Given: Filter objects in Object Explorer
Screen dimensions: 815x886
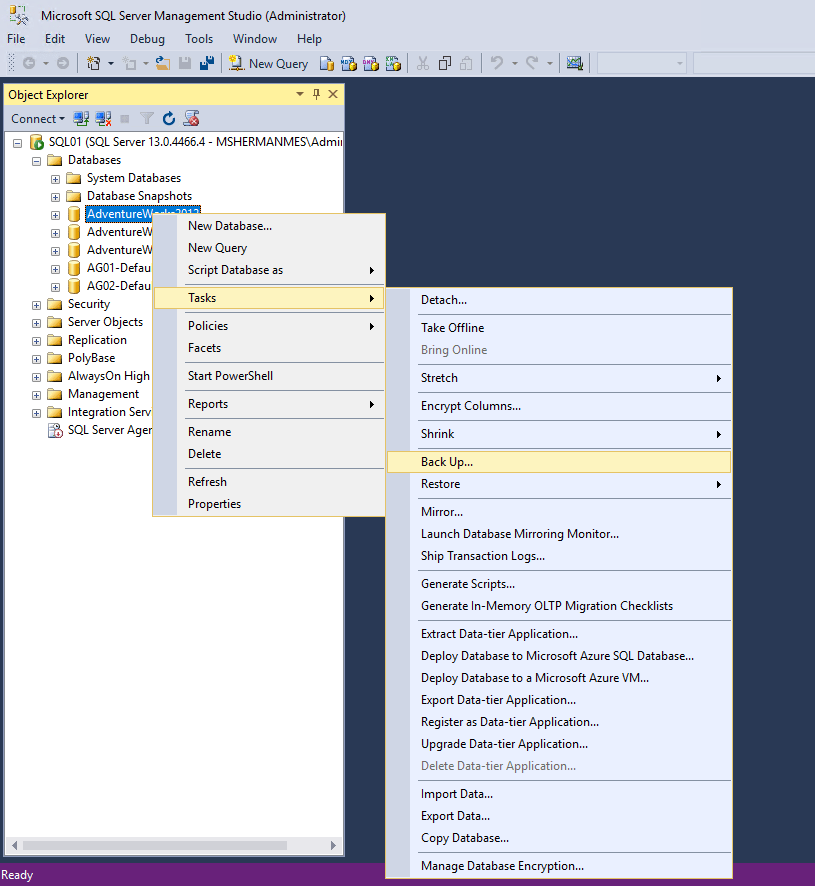Looking at the screenshot, I should (x=146, y=118).
